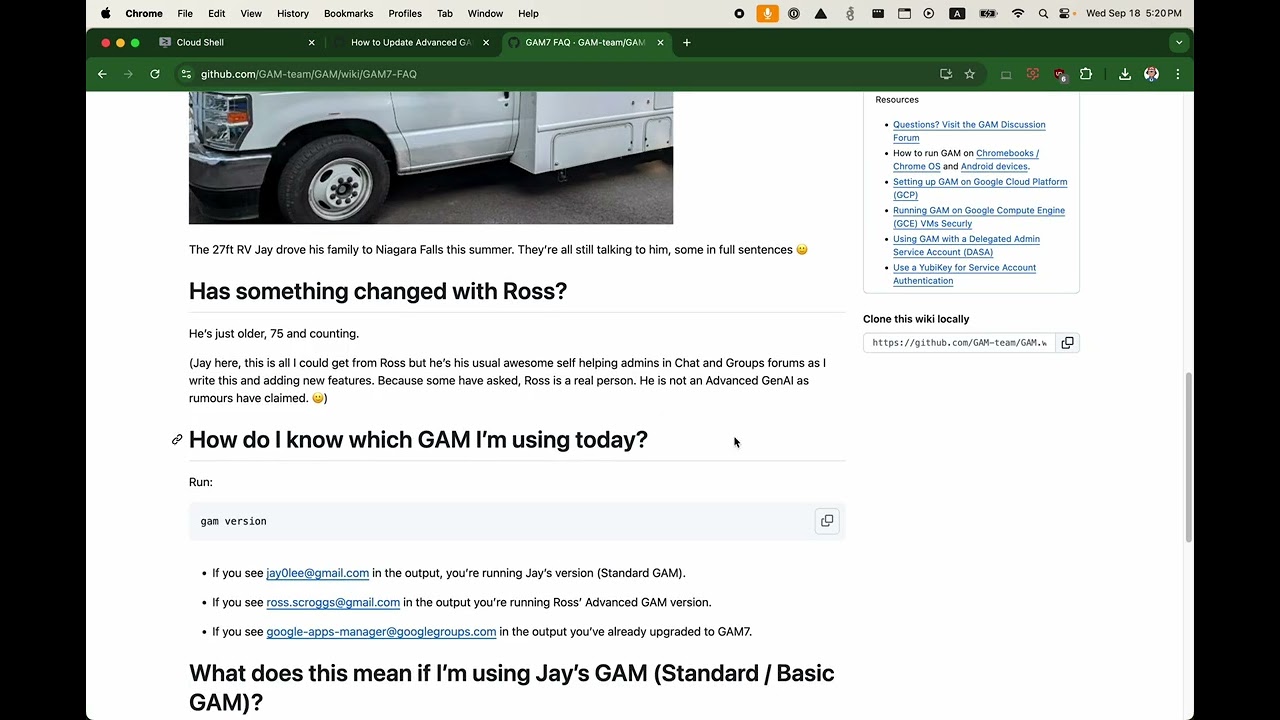Click the wiki clone URL field
The image size is (1280, 720).
pyautogui.click(x=959, y=343)
